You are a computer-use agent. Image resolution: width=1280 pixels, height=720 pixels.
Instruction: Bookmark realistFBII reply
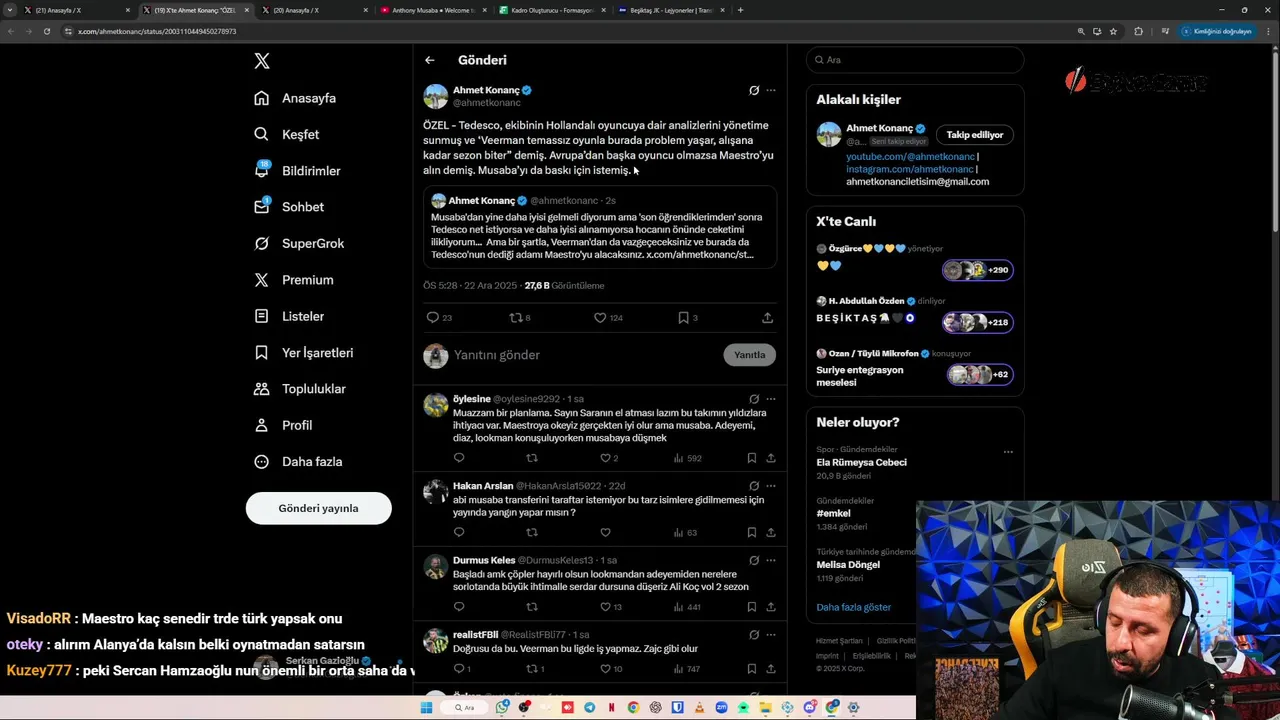click(751, 669)
